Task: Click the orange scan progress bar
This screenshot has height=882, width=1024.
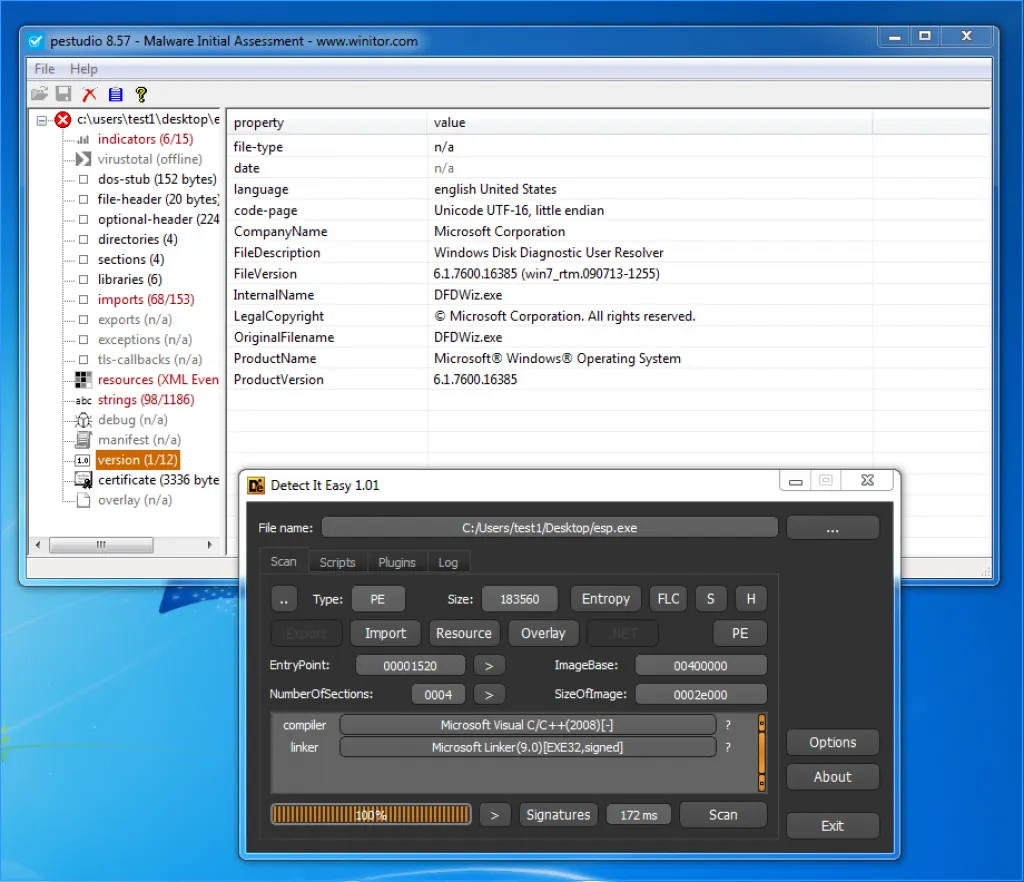Action: (x=371, y=815)
